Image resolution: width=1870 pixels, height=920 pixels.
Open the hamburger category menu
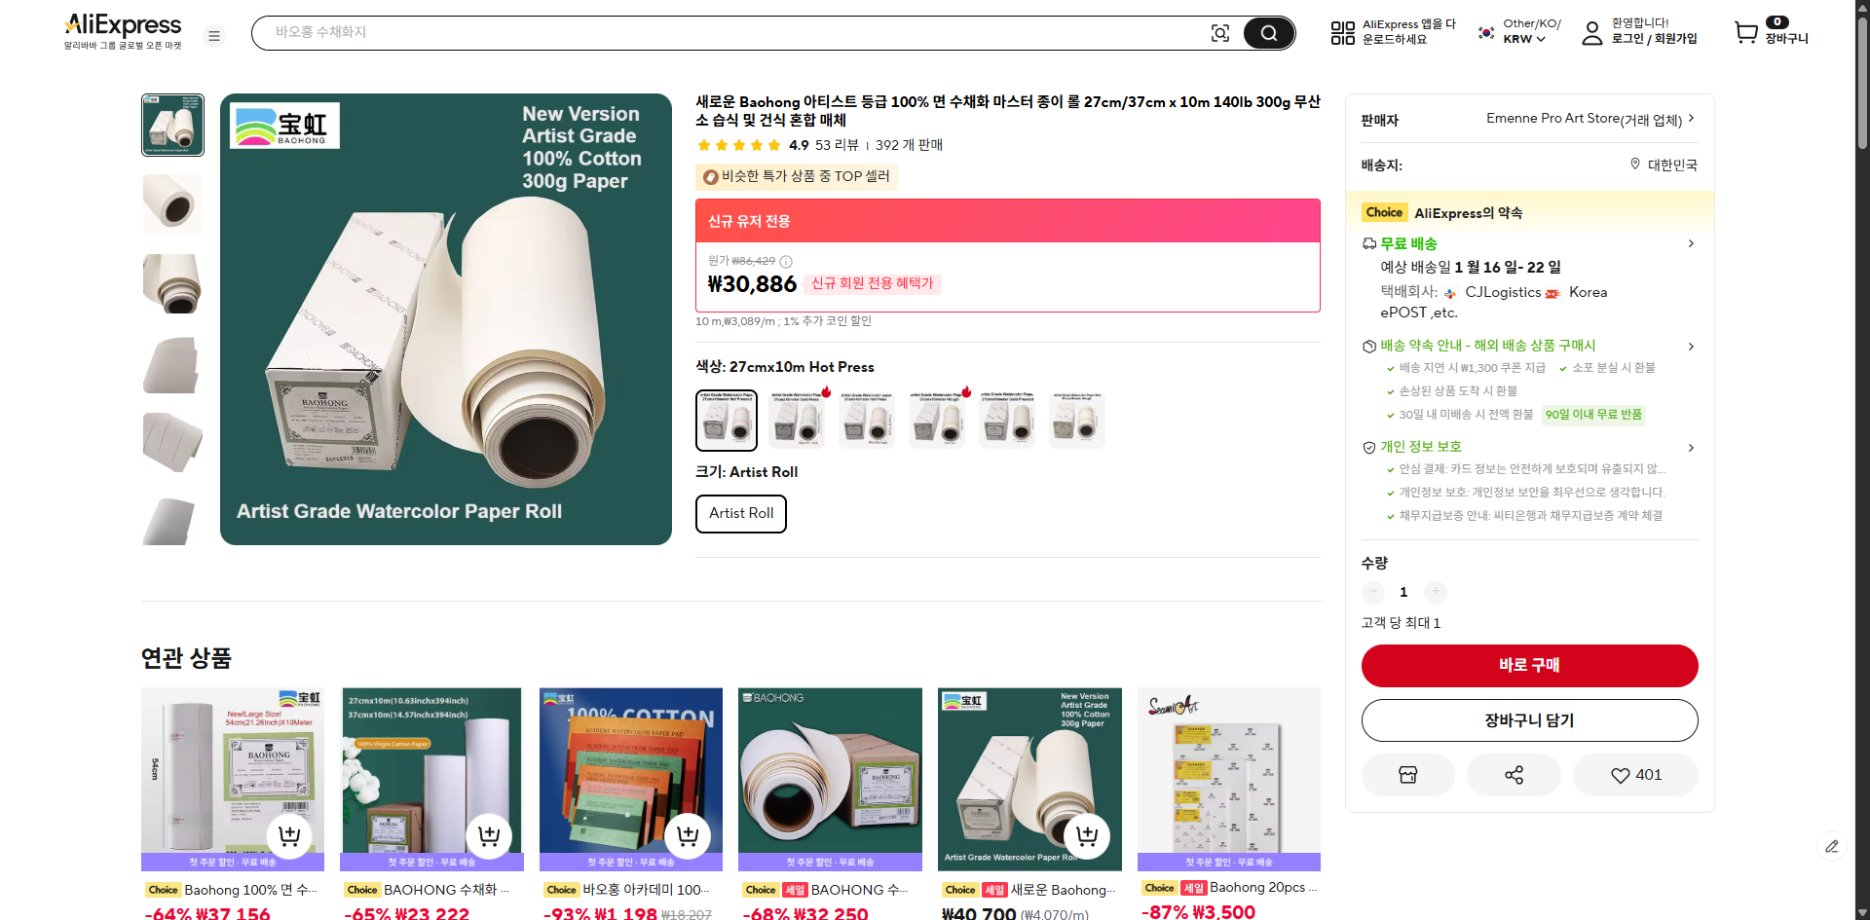coord(214,36)
